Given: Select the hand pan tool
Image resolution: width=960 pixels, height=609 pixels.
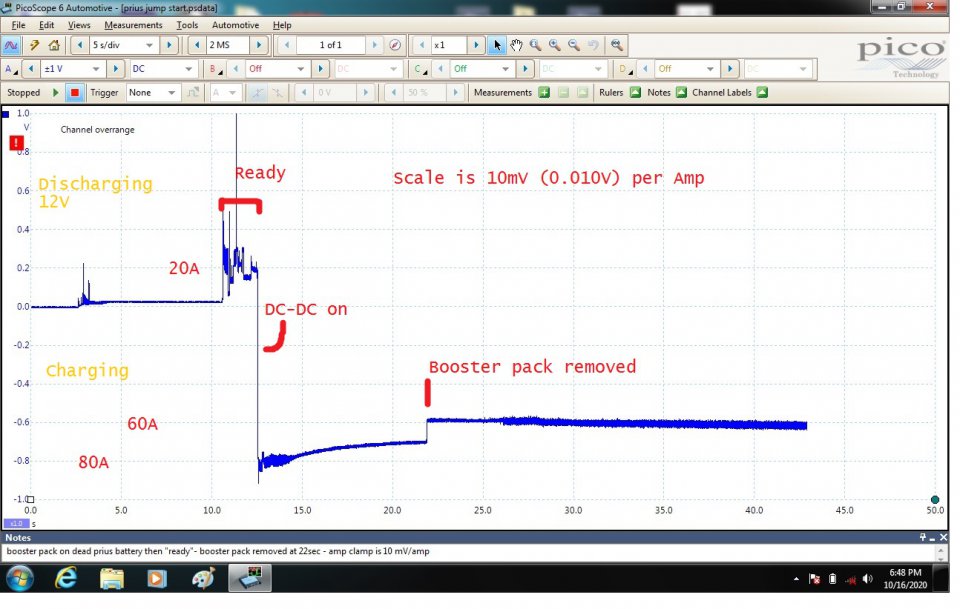Looking at the screenshot, I should (516, 45).
